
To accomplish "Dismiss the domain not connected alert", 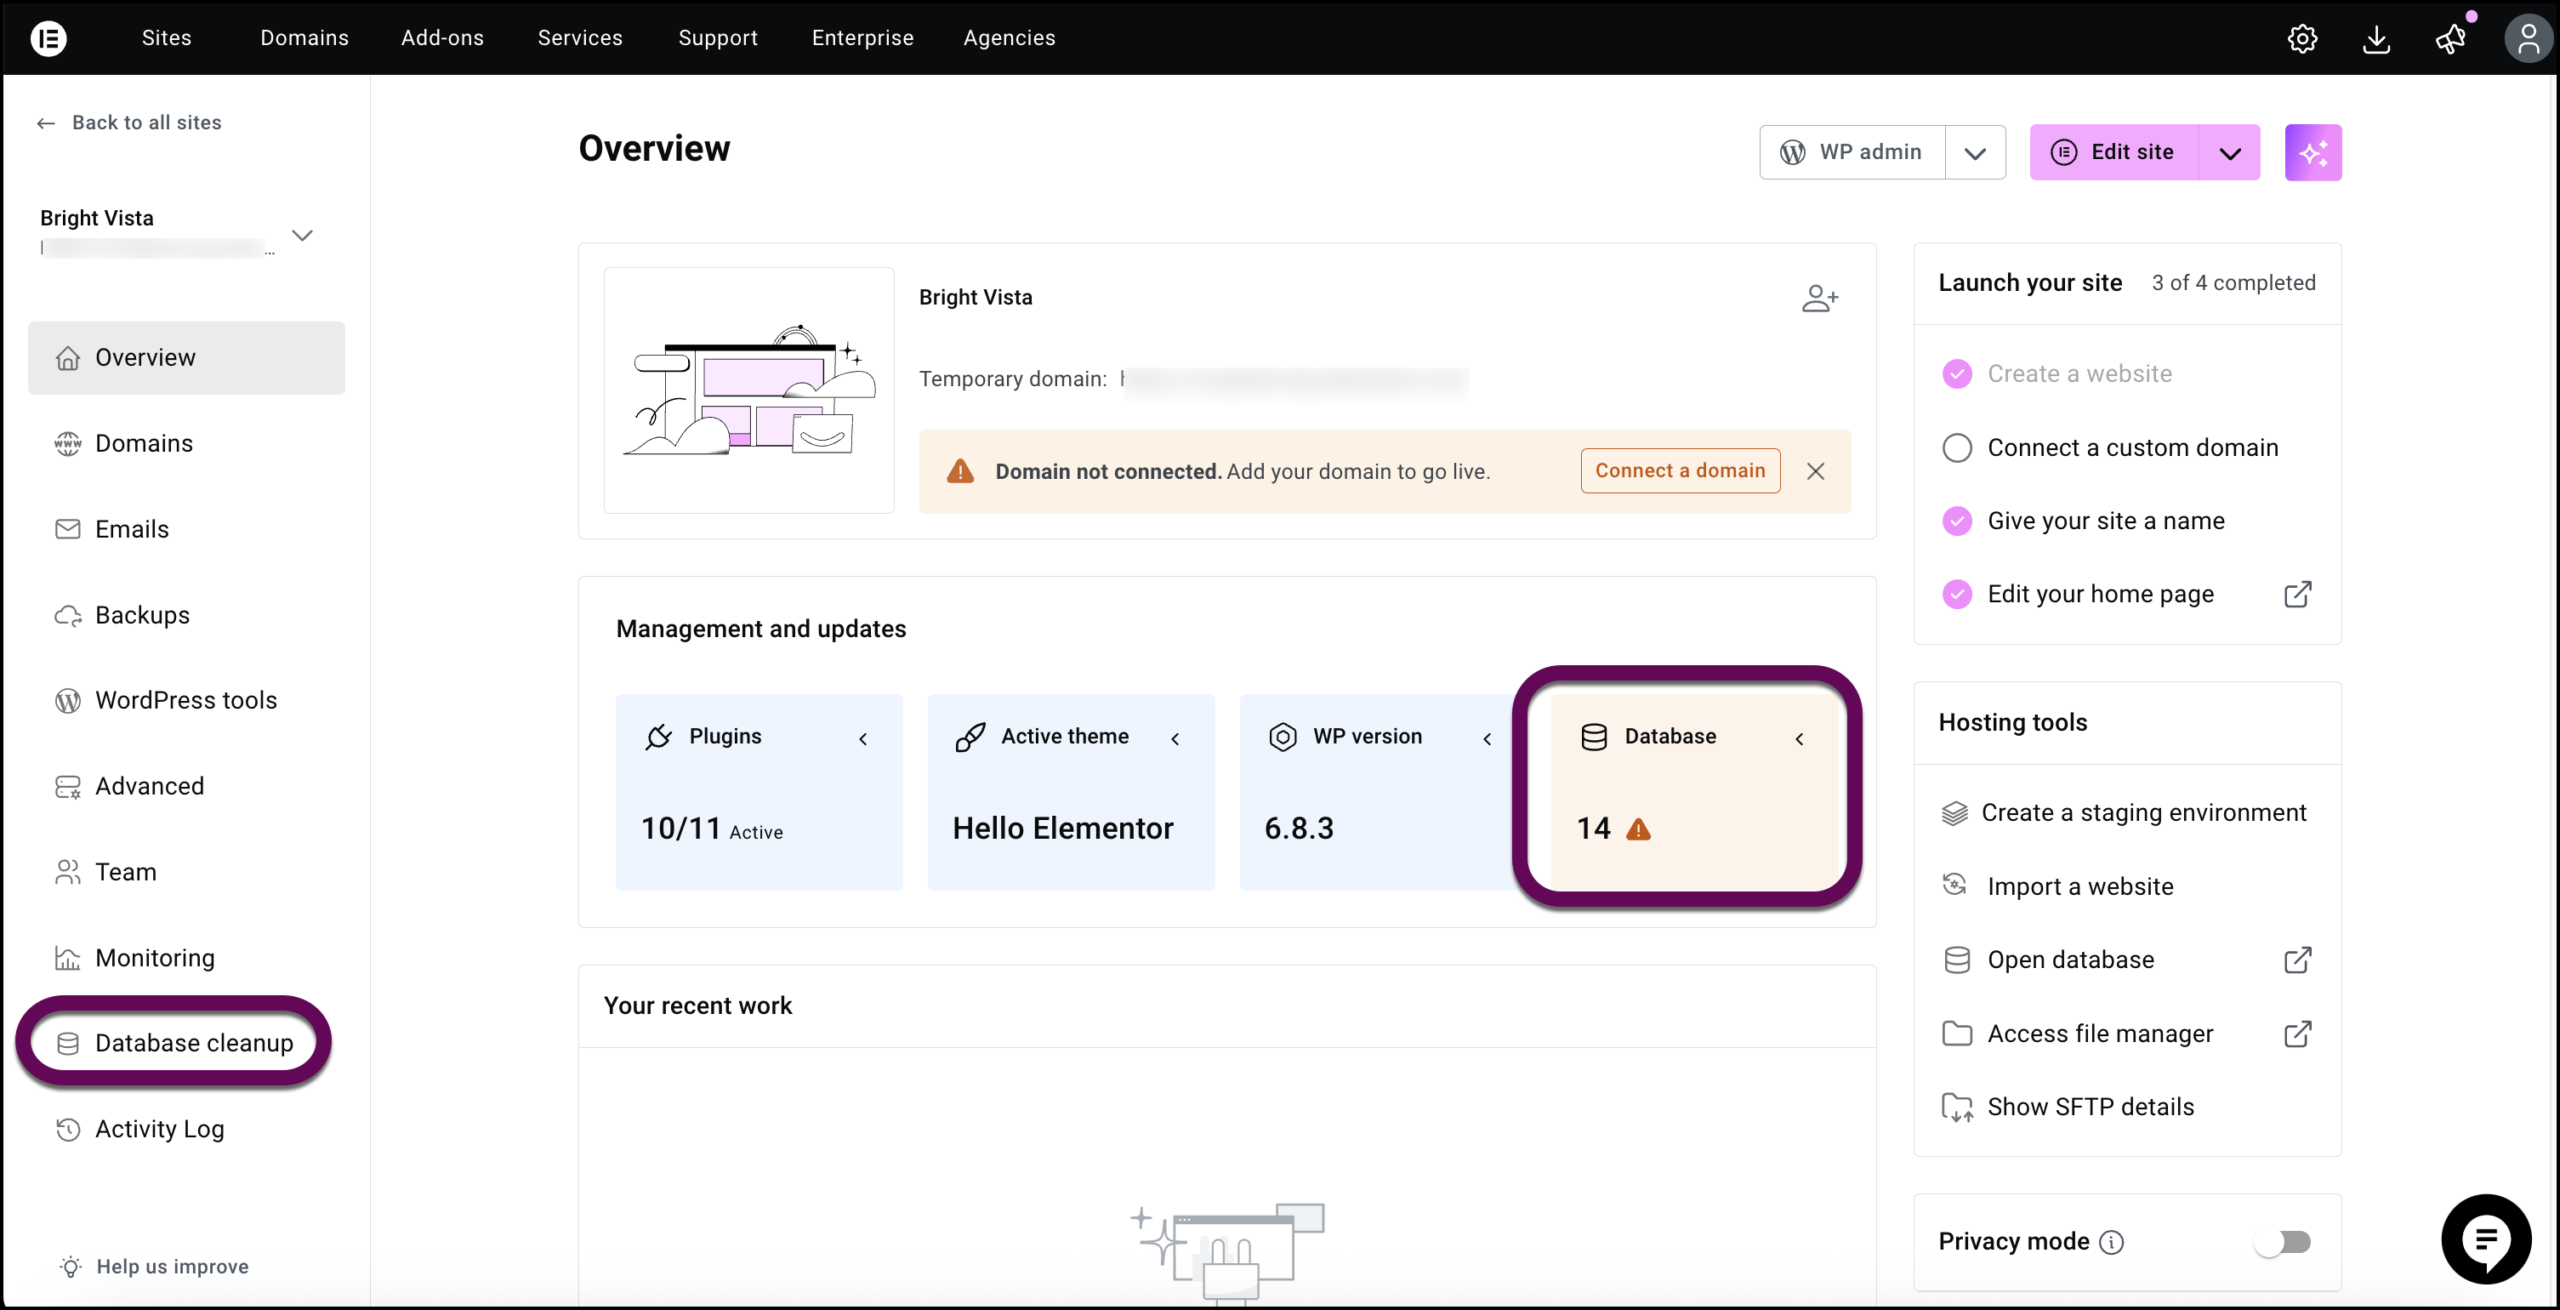I will pyautogui.click(x=1816, y=471).
